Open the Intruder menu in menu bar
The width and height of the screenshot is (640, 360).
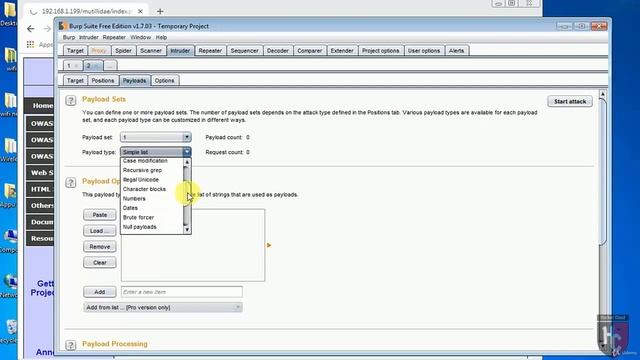pyautogui.click(x=89, y=37)
